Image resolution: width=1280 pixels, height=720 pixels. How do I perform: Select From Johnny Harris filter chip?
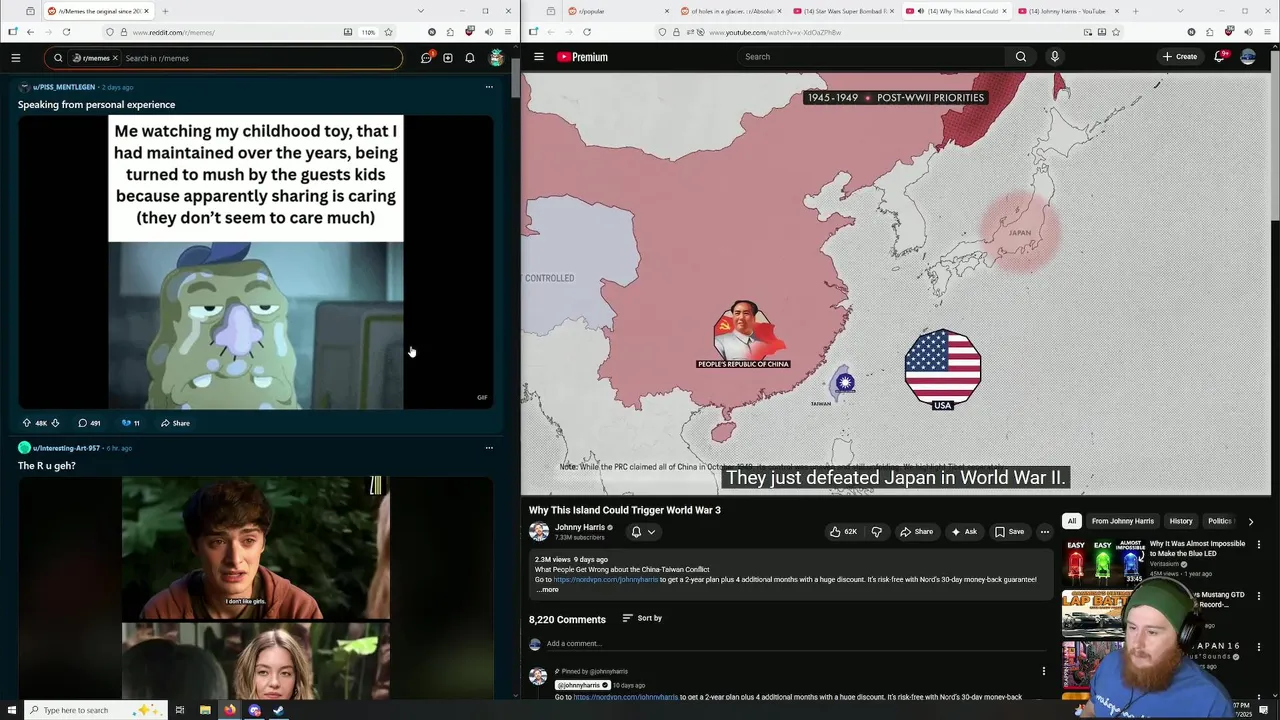pos(1123,521)
